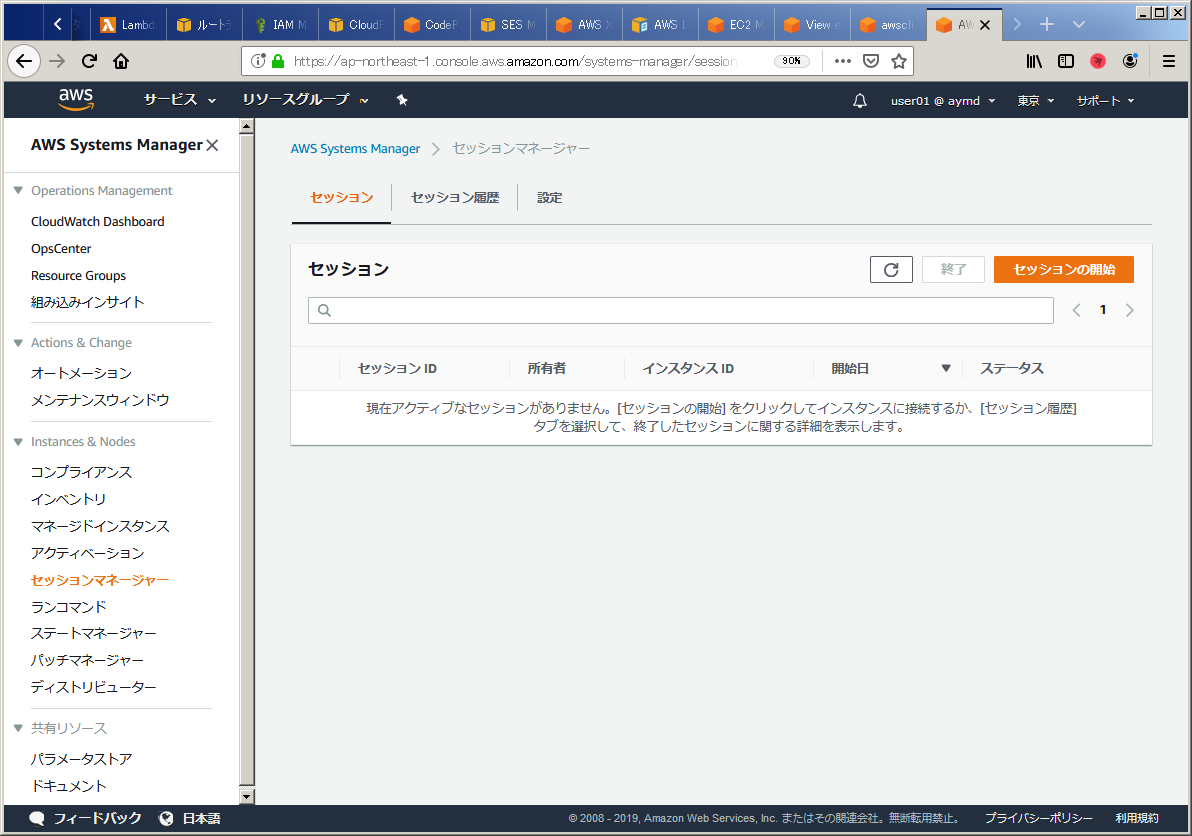The image size is (1192, 836).
Task: Bookmark this page with star icon
Action: click(899, 62)
